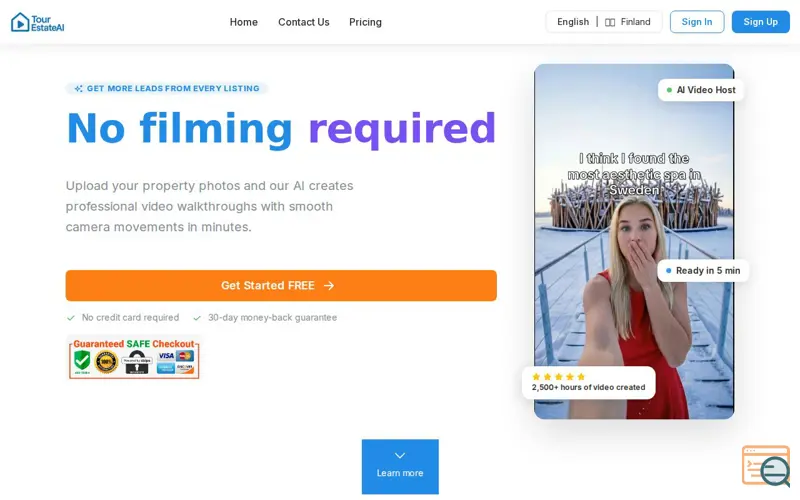Click the sparkle icon beside Get More Leads
Viewport: 800px width, 500px height.
point(79,89)
